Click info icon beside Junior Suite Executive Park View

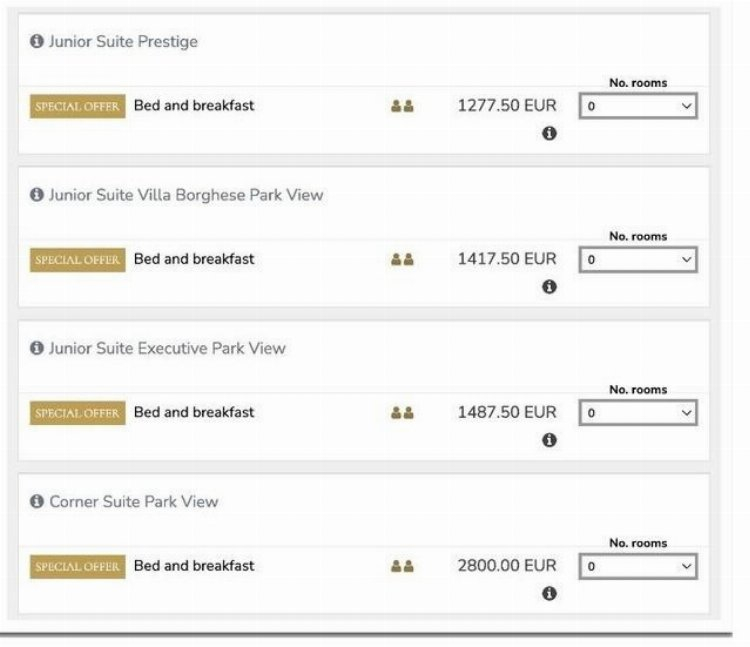37,348
